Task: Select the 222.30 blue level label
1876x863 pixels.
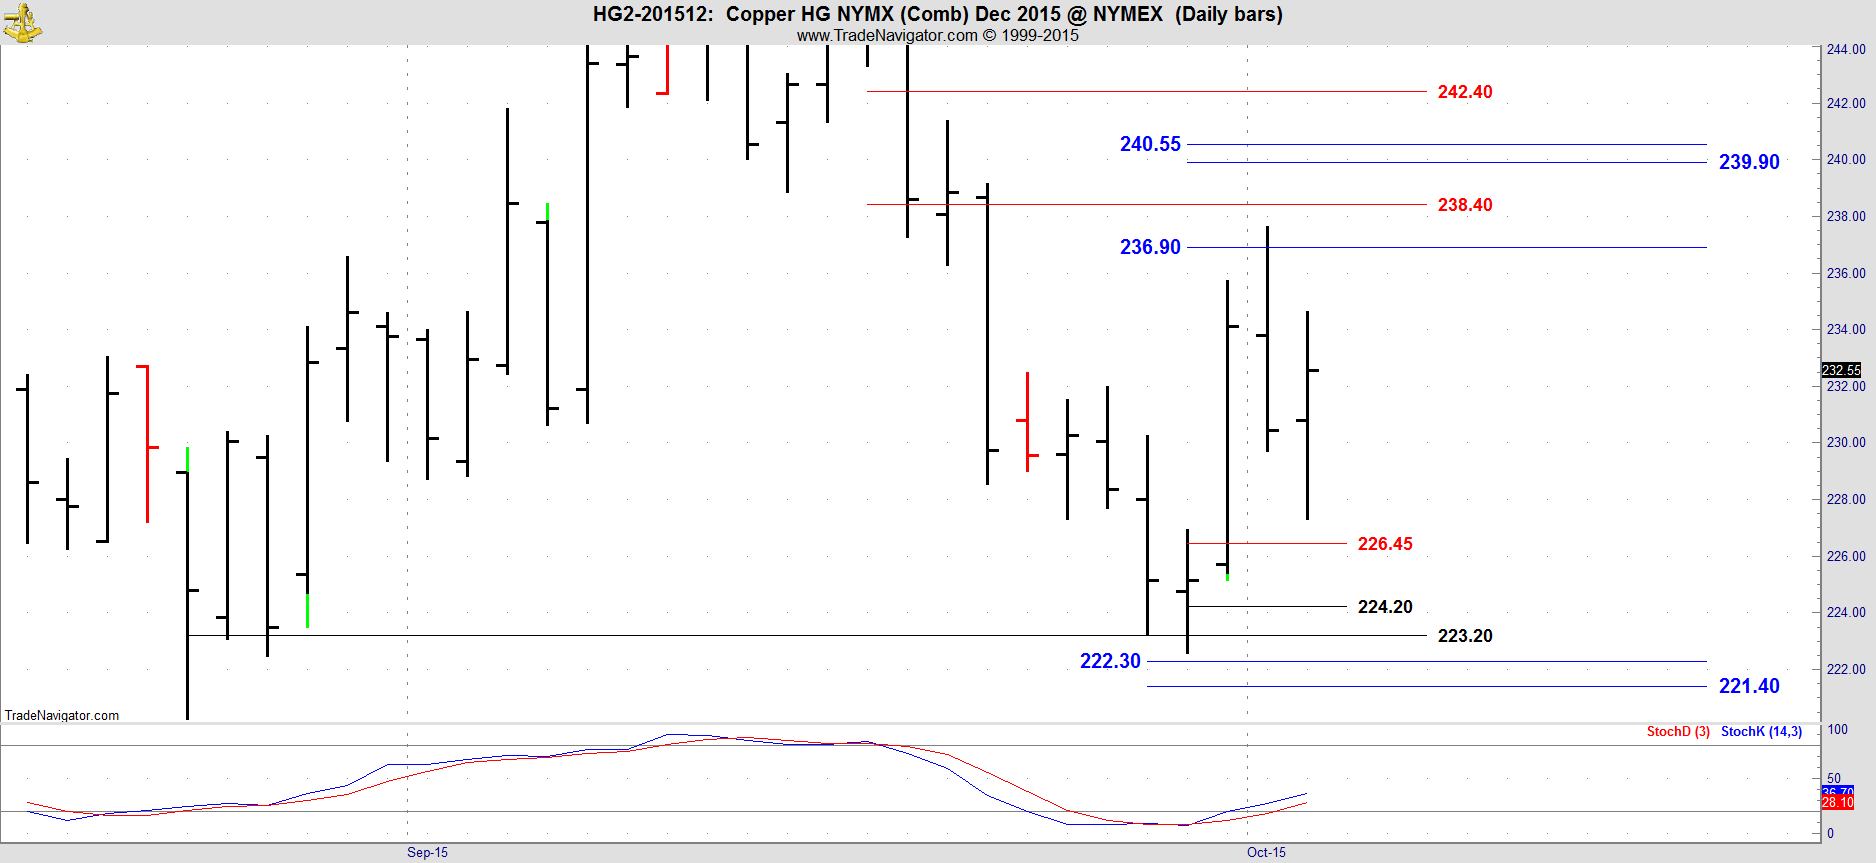Action: (x=1110, y=661)
